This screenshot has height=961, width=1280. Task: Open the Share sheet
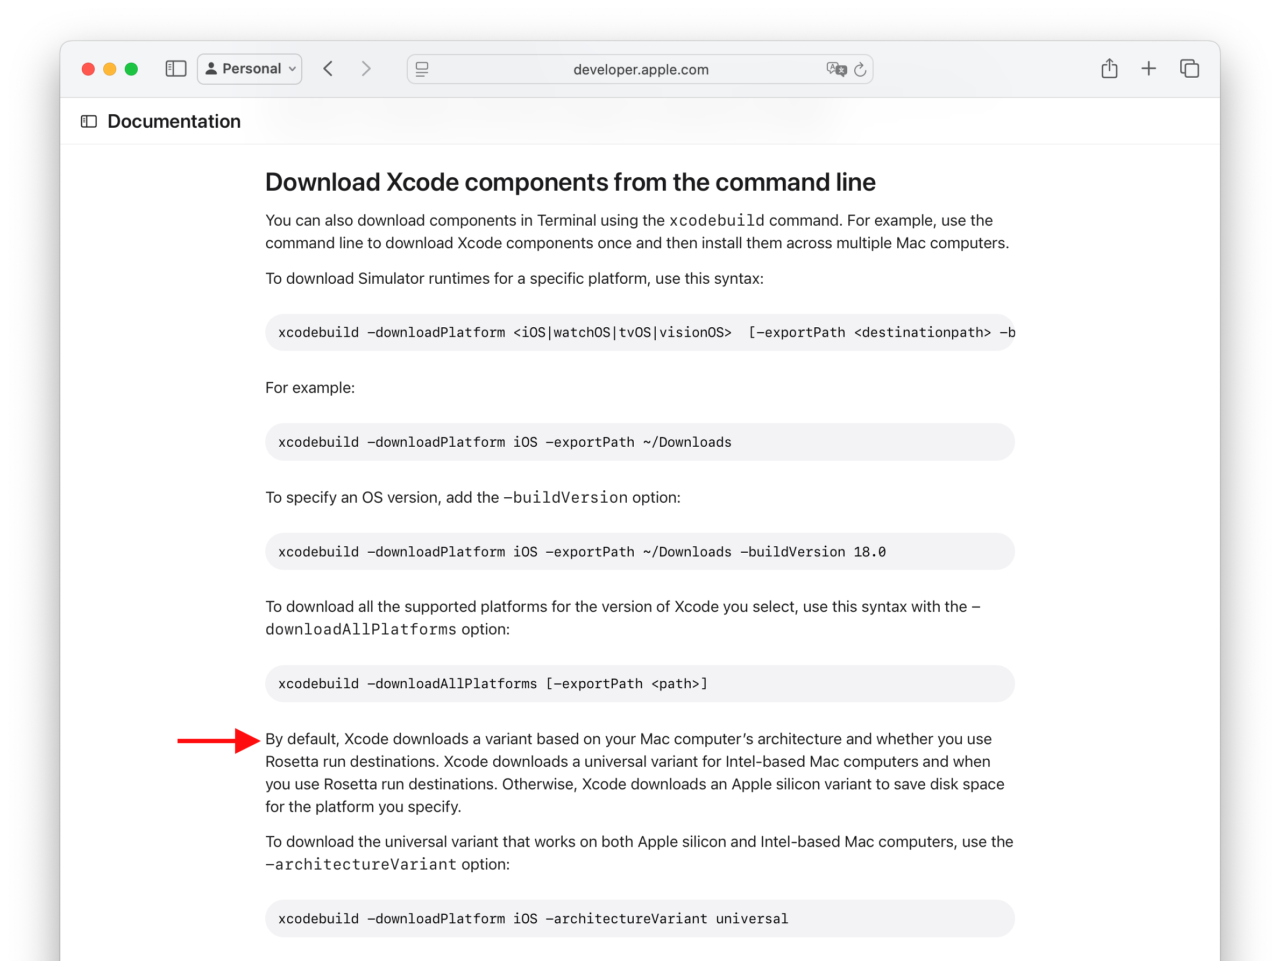click(1109, 68)
